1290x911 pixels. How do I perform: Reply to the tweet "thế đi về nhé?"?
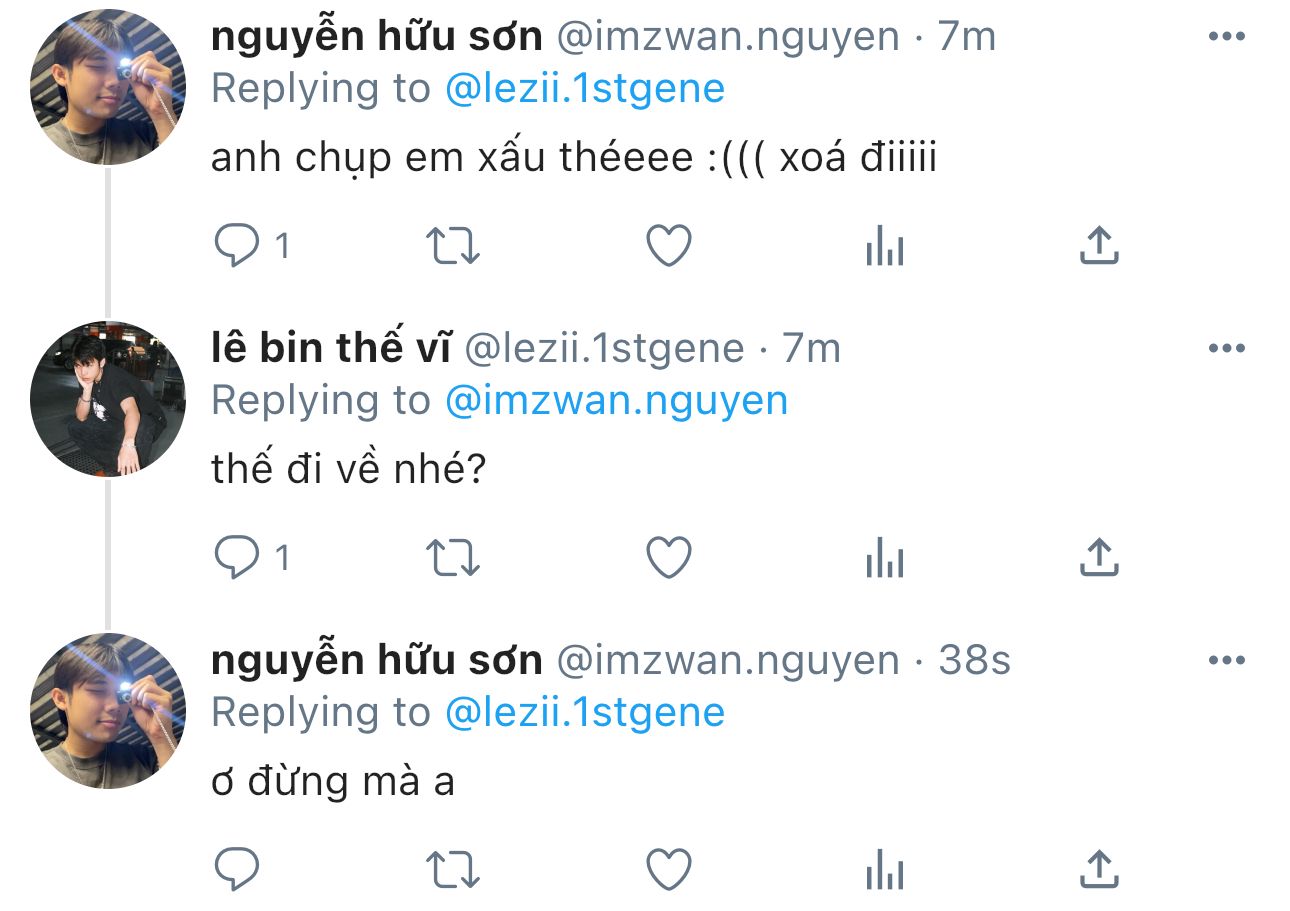(237, 557)
